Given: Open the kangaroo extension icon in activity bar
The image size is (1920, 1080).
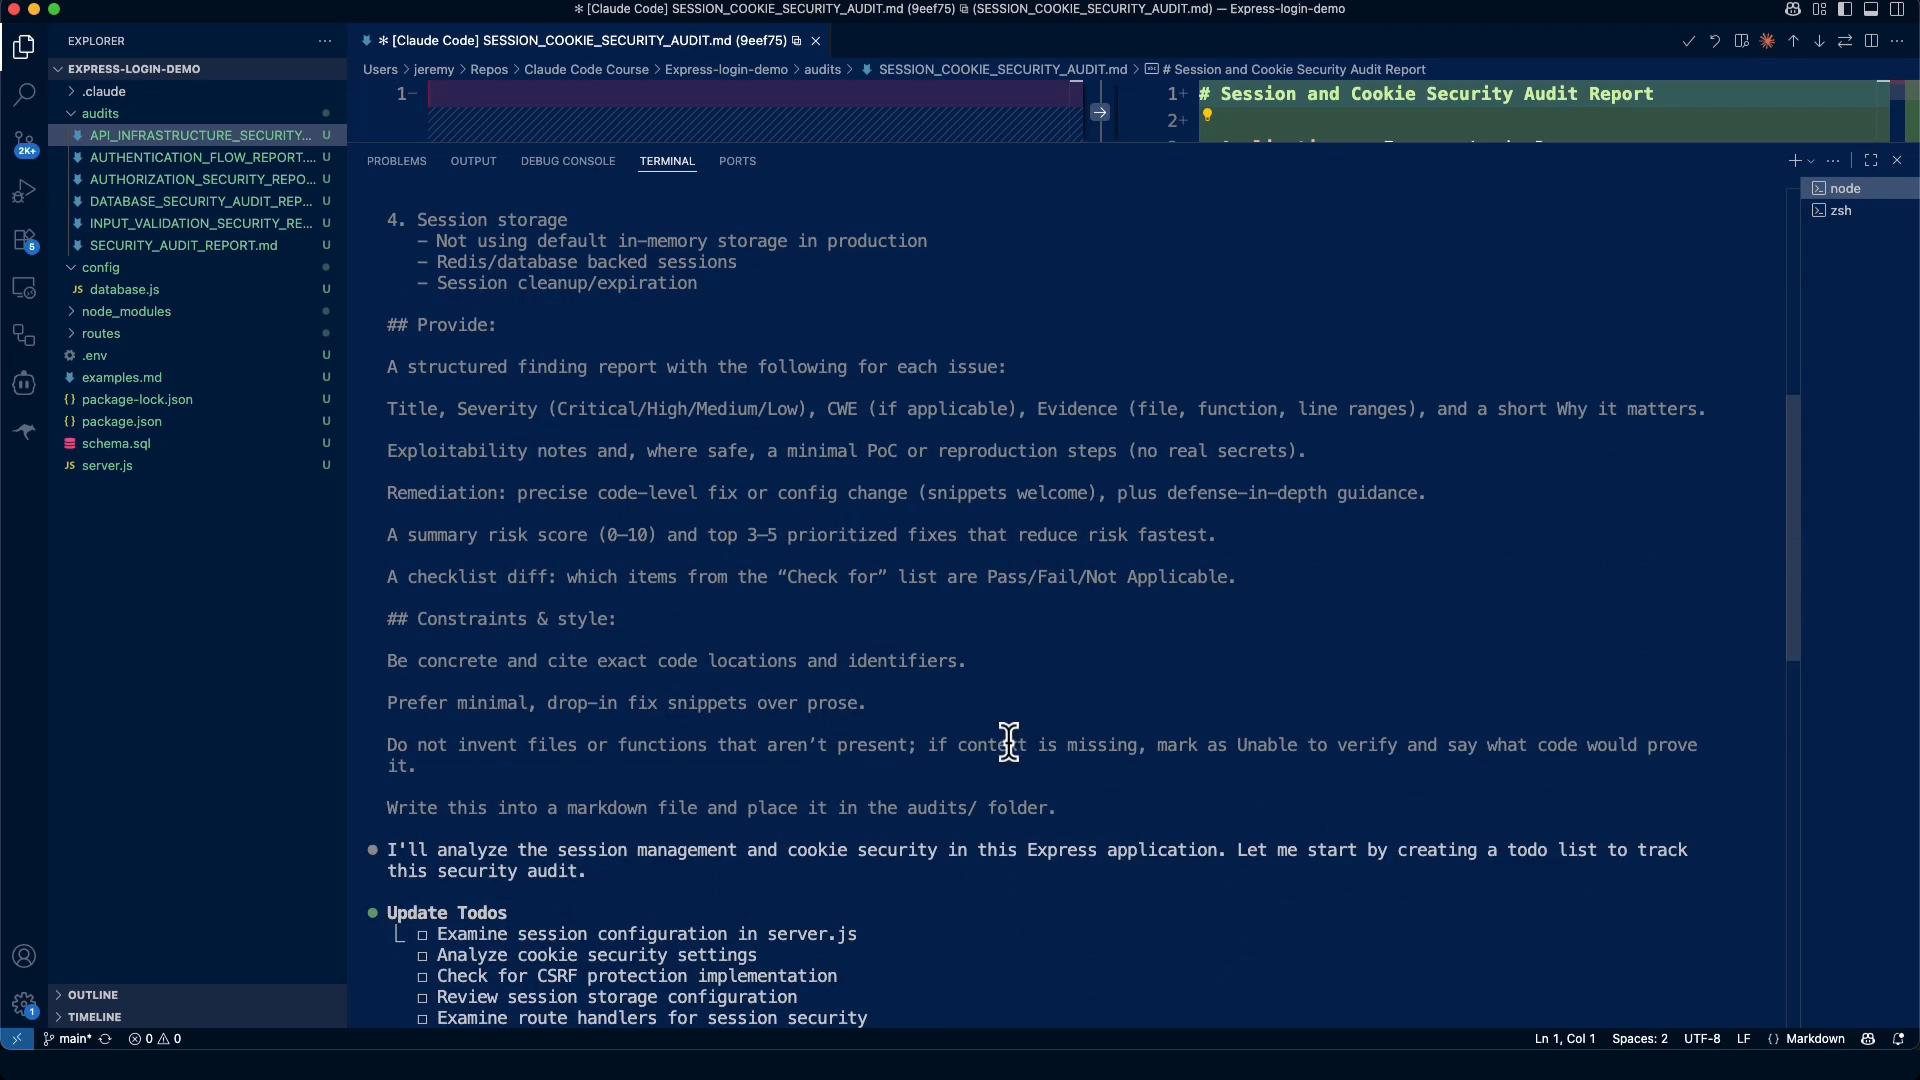Looking at the screenshot, I should click(x=24, y=432).
